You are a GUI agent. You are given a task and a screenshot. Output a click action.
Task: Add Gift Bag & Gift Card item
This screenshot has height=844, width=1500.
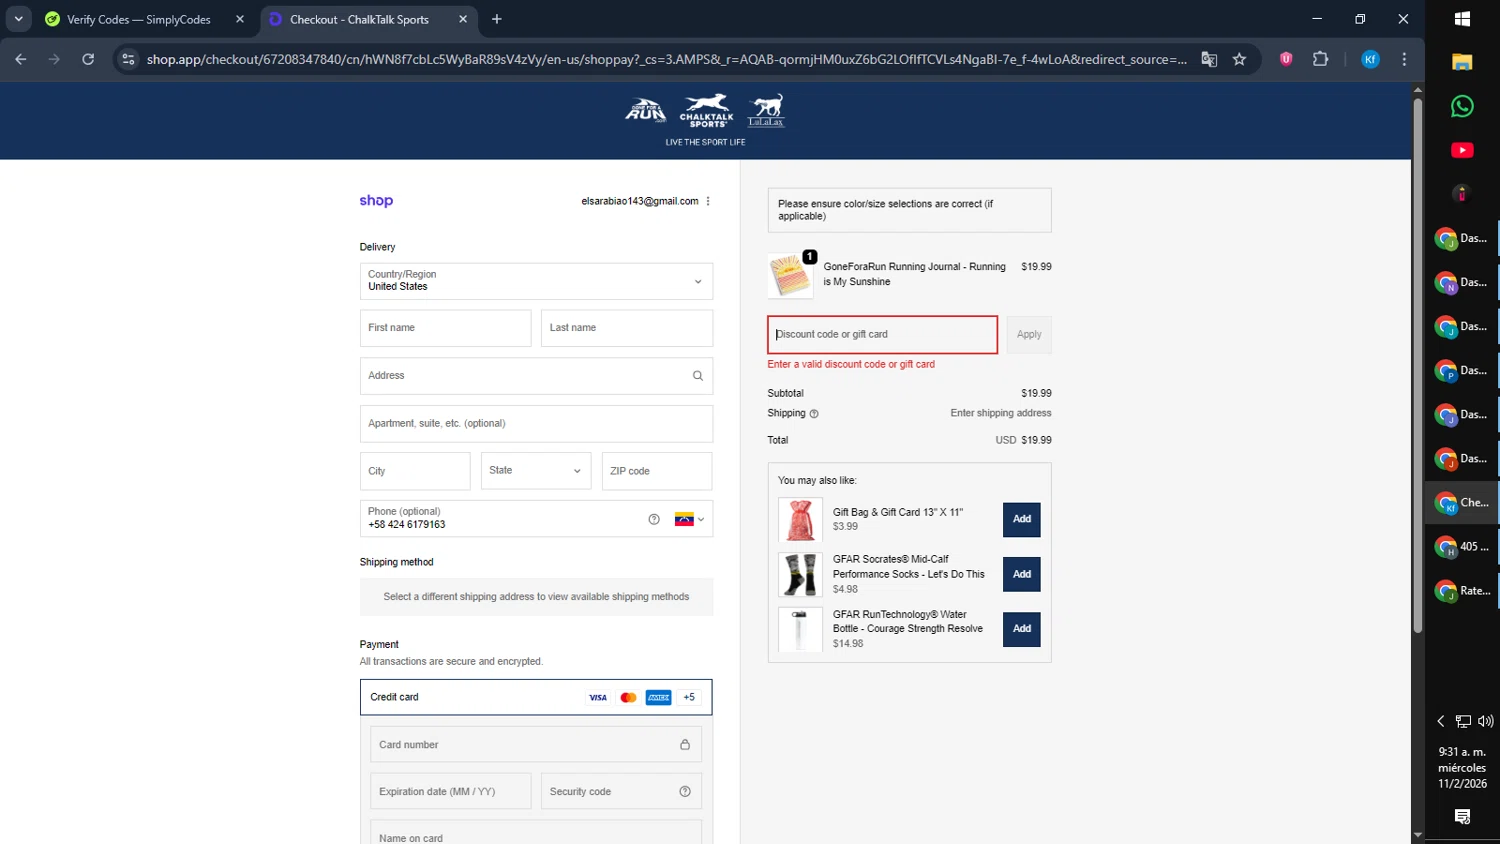pyautogui.click(x=1021, y=520)
